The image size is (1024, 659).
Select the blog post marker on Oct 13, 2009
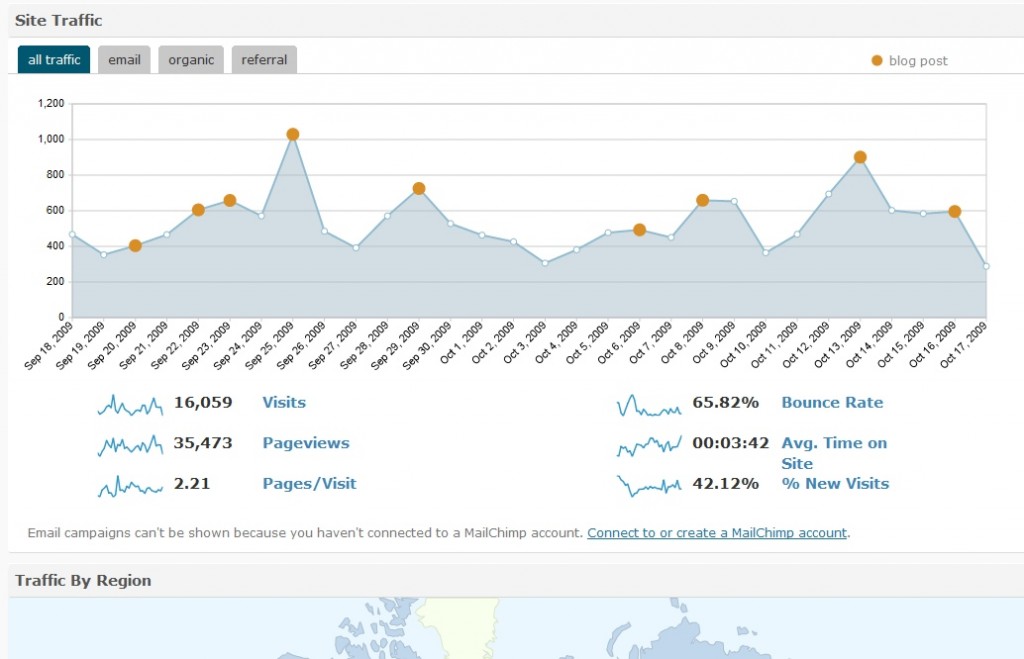pos(860,157)
